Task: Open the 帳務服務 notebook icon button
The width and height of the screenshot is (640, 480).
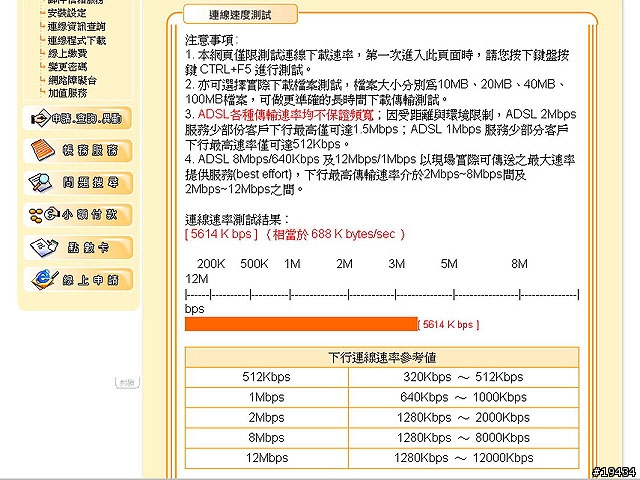Action: (x=78, y=150)
